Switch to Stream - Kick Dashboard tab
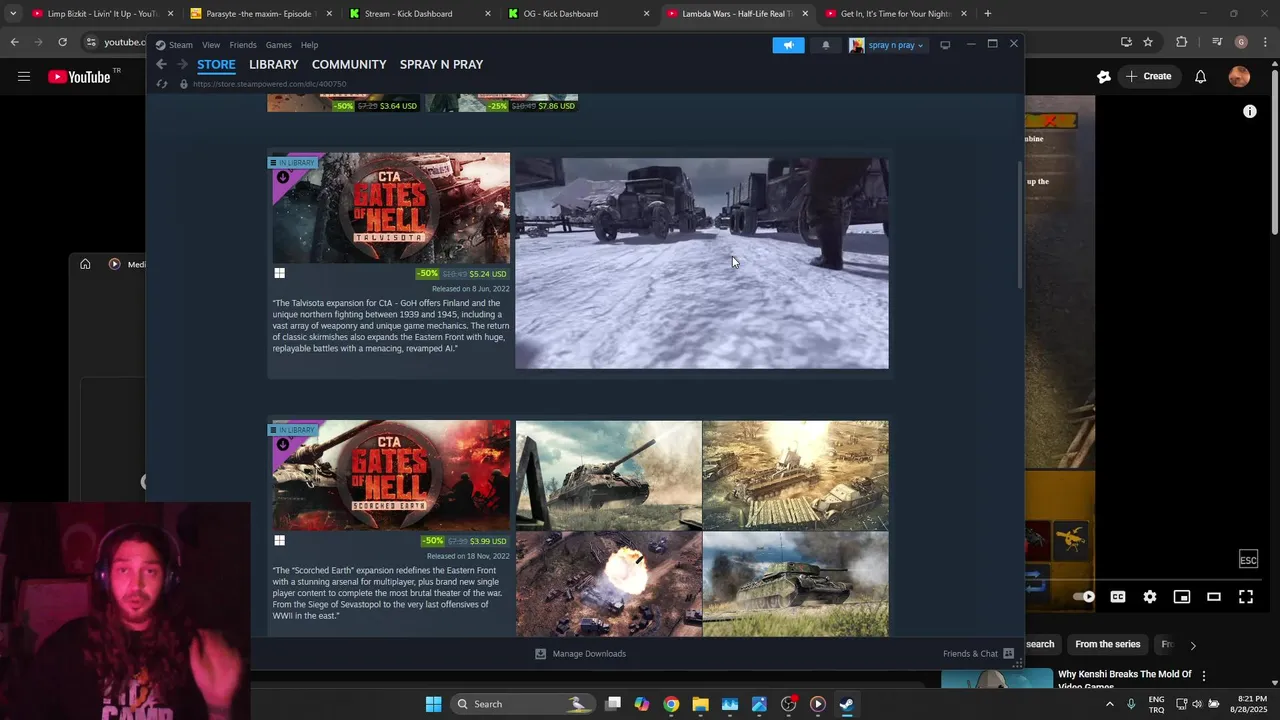The width and height of the screenshot is (1280, 720). coord(420,14)
